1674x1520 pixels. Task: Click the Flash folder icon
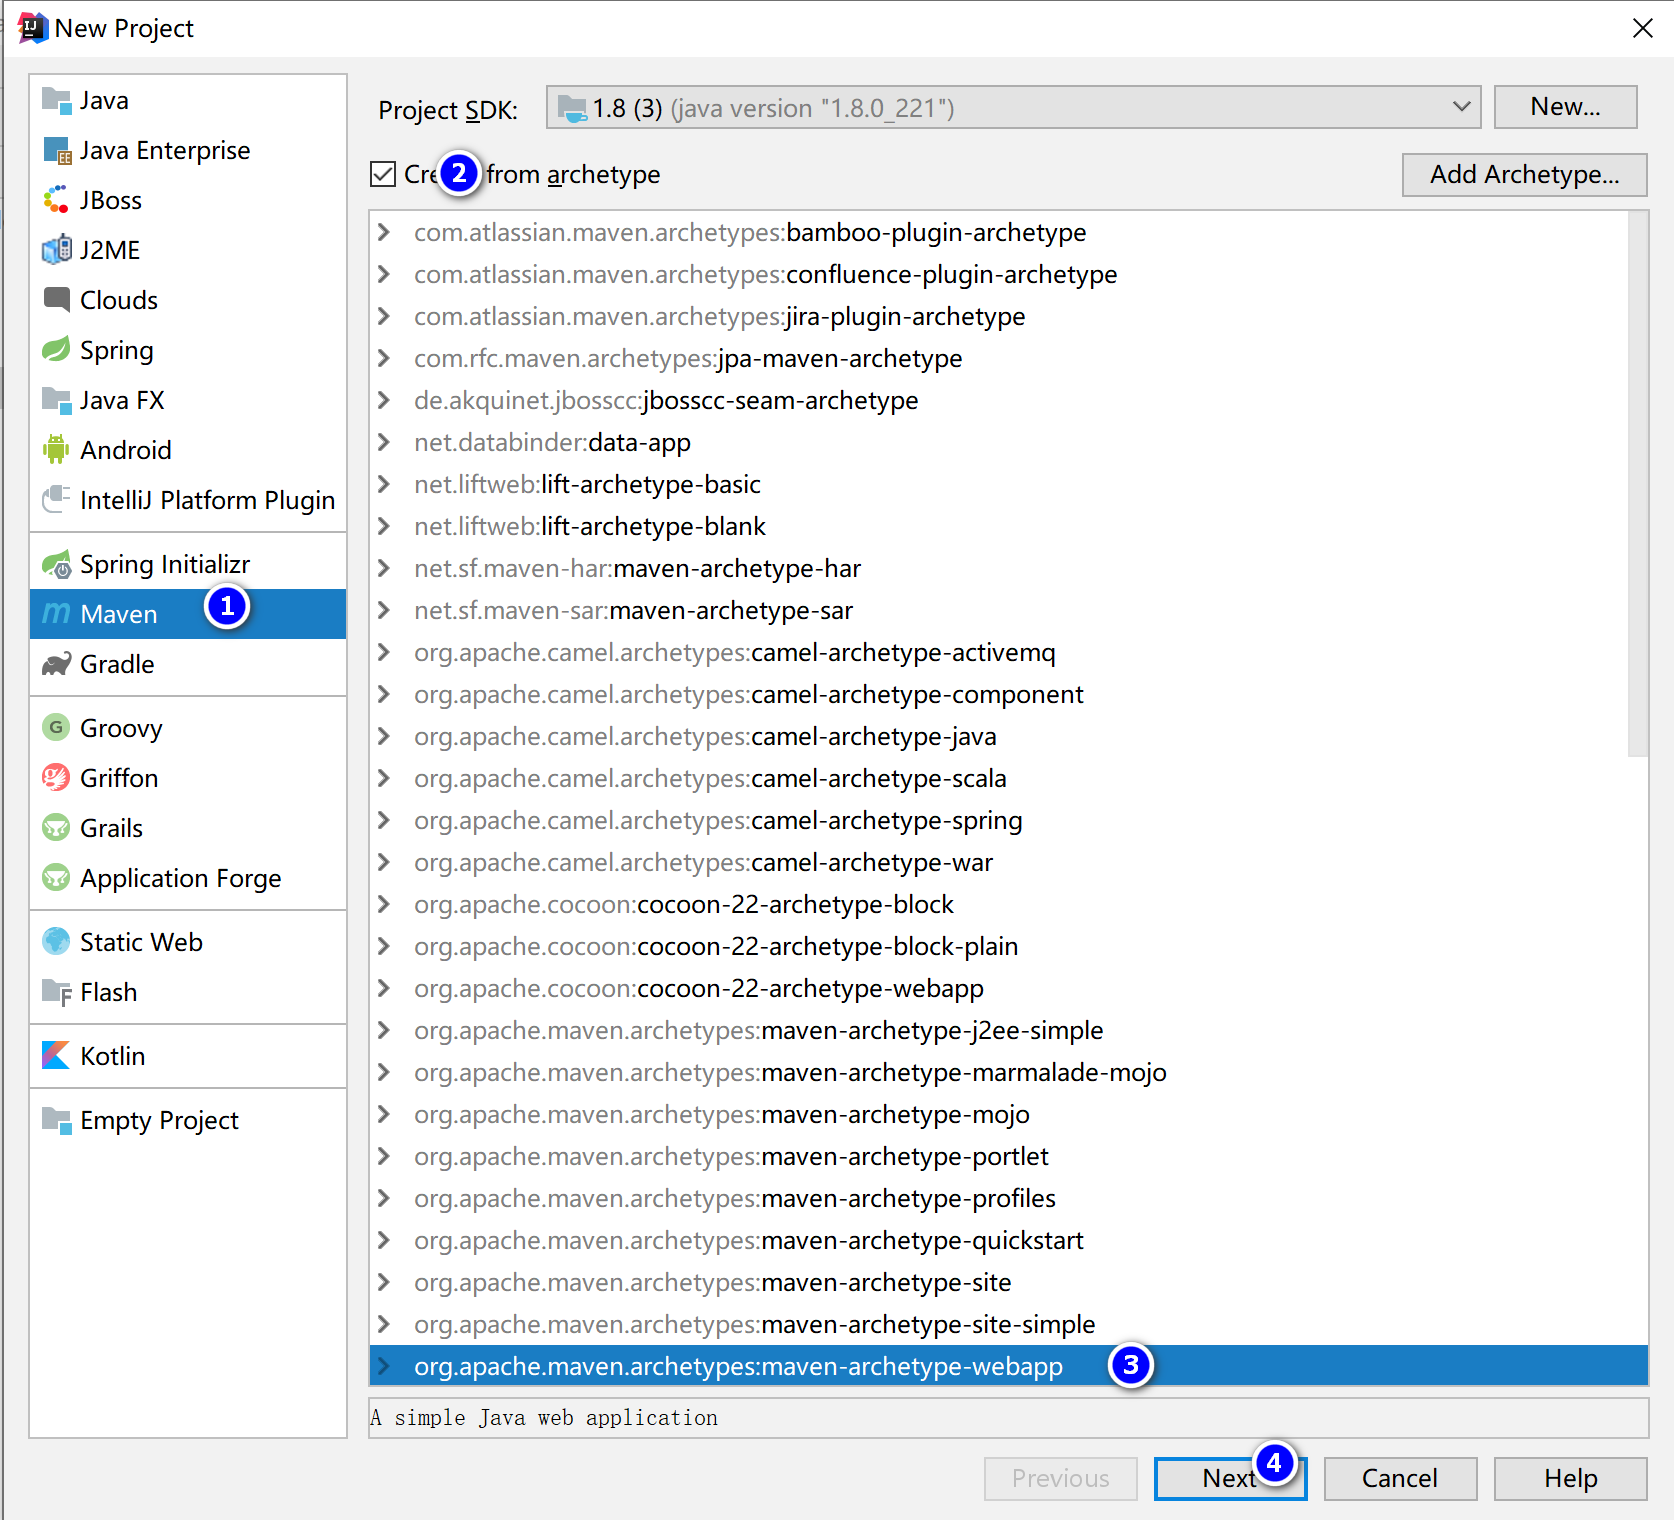pos(57,992)
